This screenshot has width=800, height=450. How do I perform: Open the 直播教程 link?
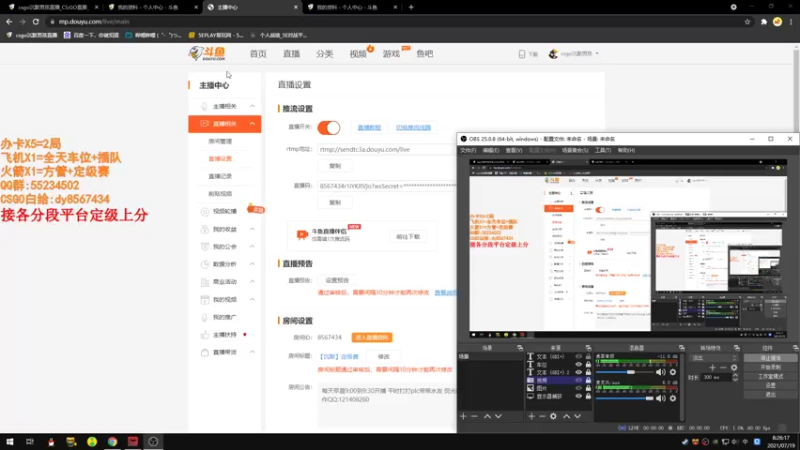pos(369,128)
